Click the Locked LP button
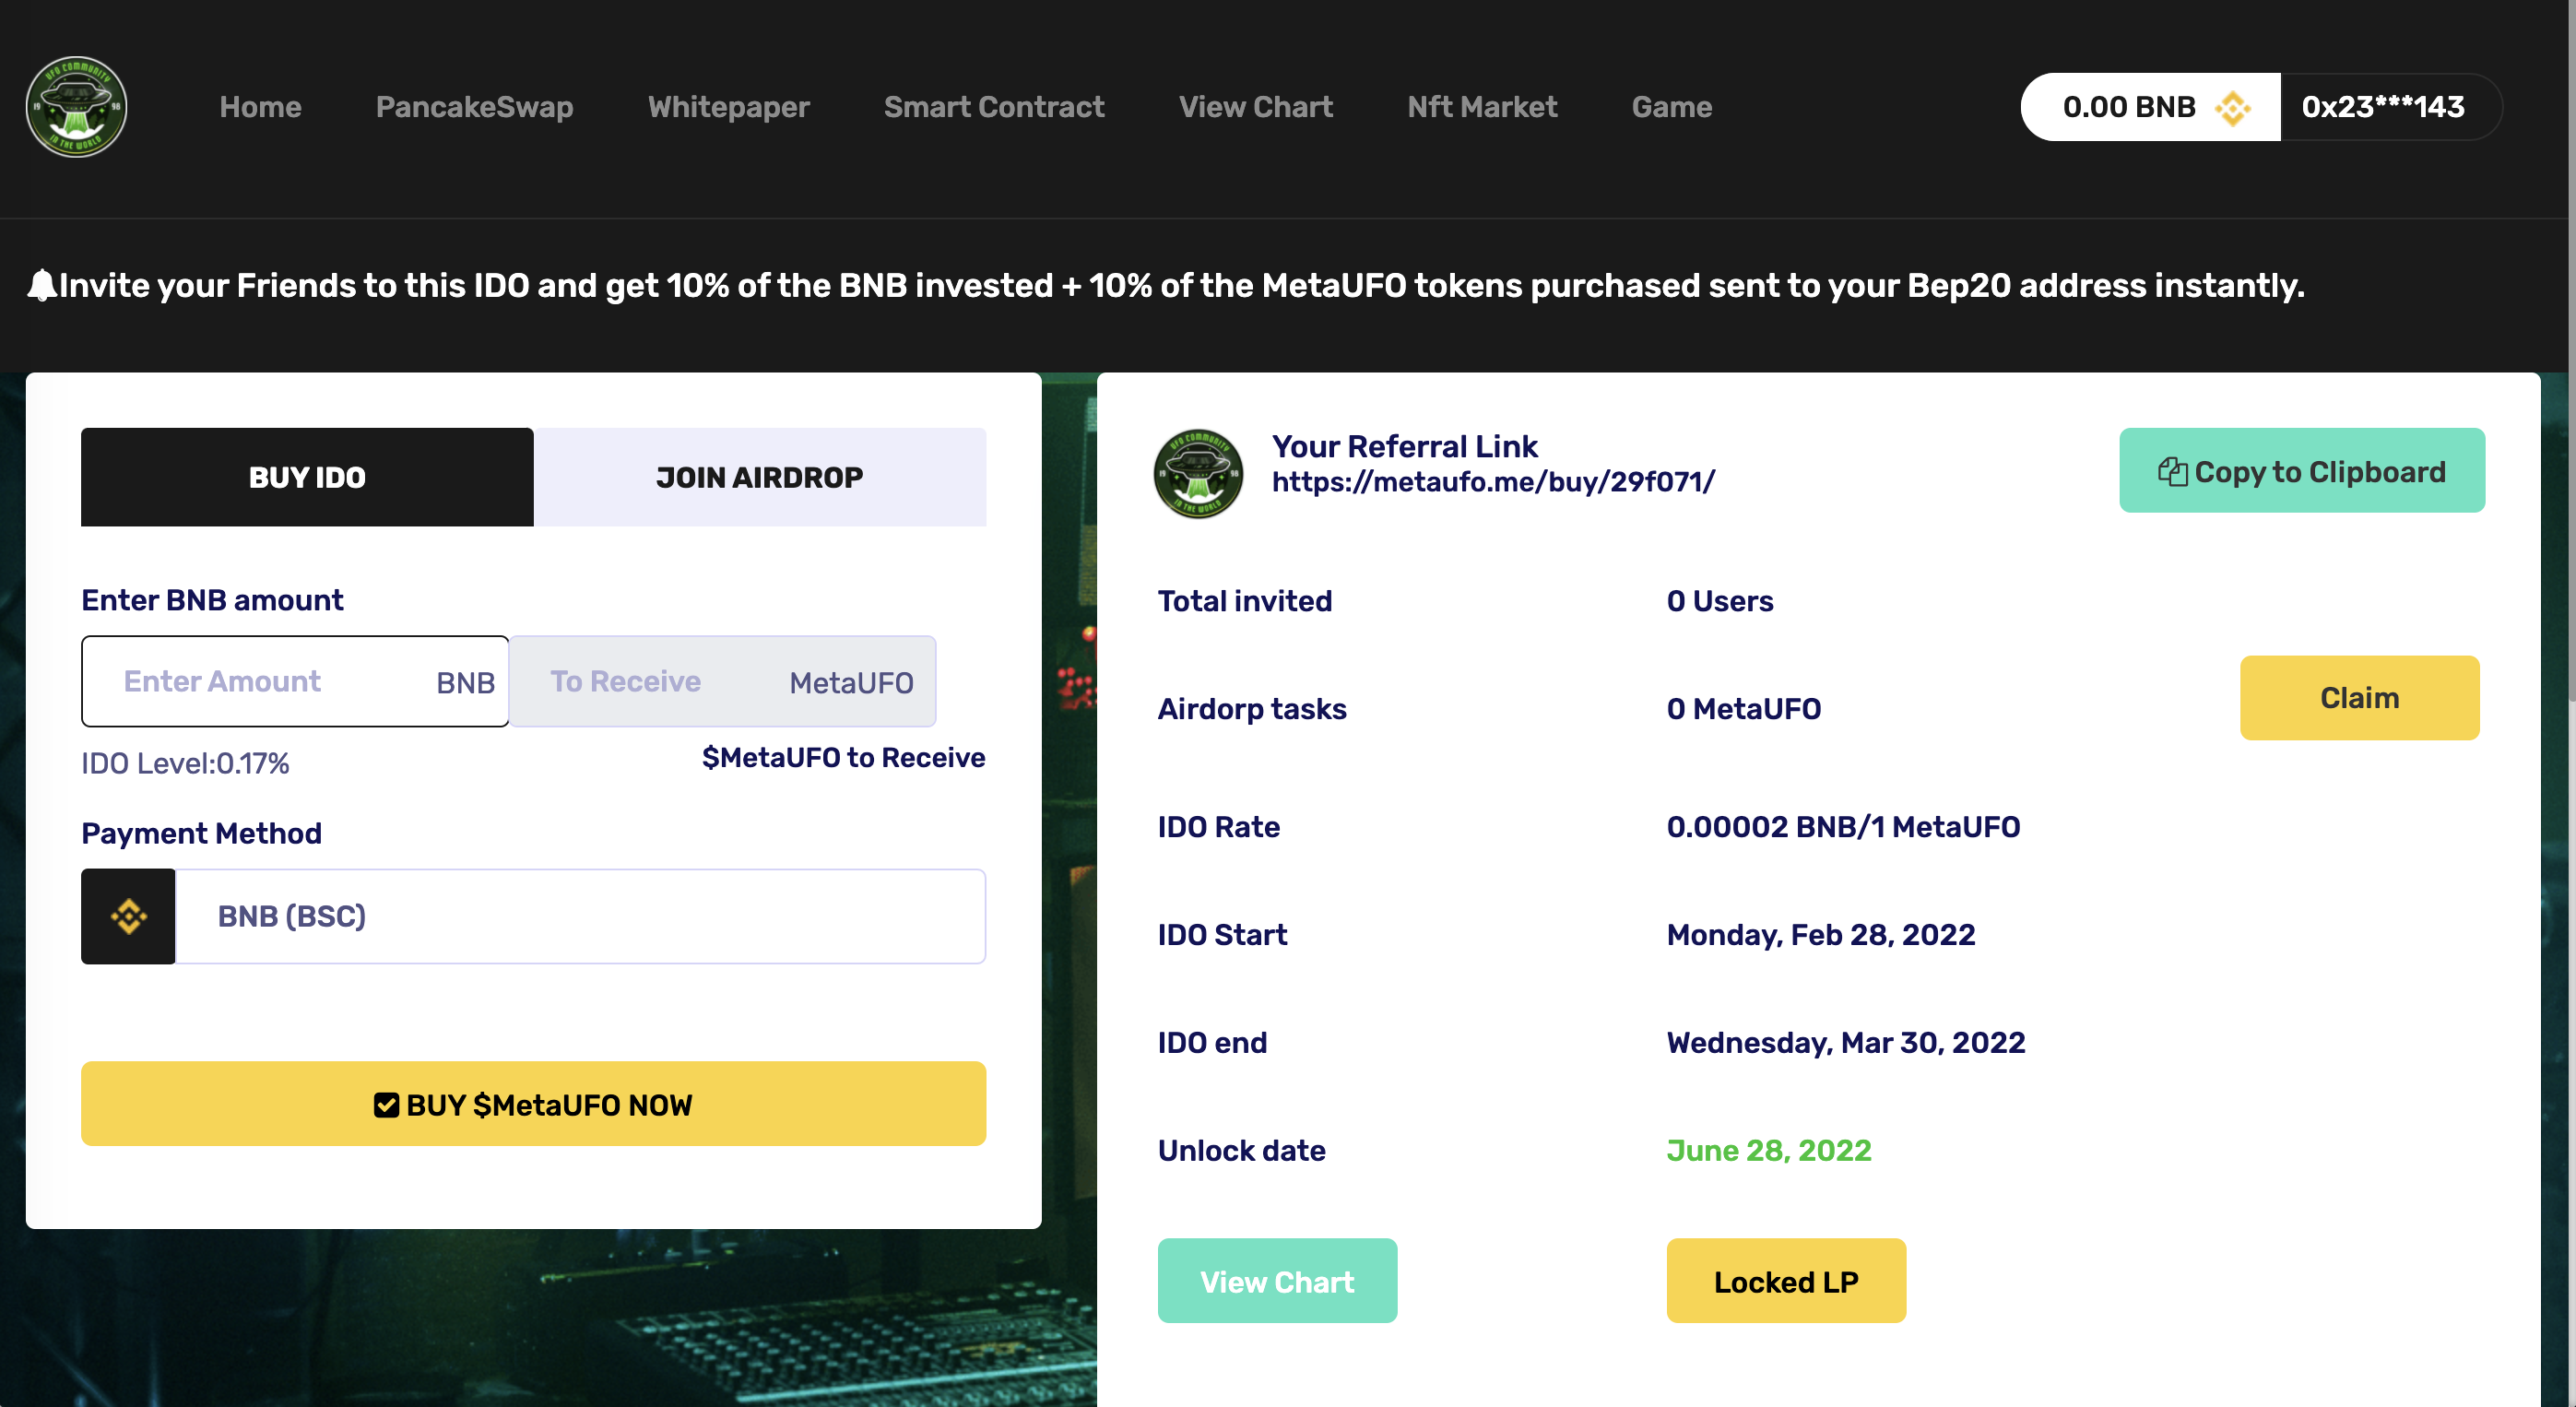 [1785, 1281]
